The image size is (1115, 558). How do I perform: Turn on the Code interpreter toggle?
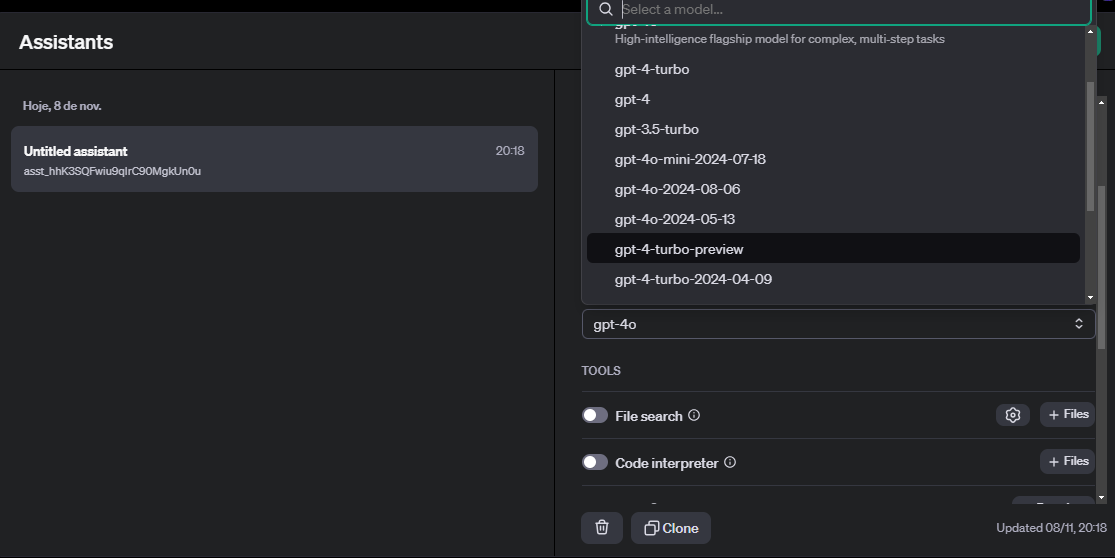pos(595,463)
